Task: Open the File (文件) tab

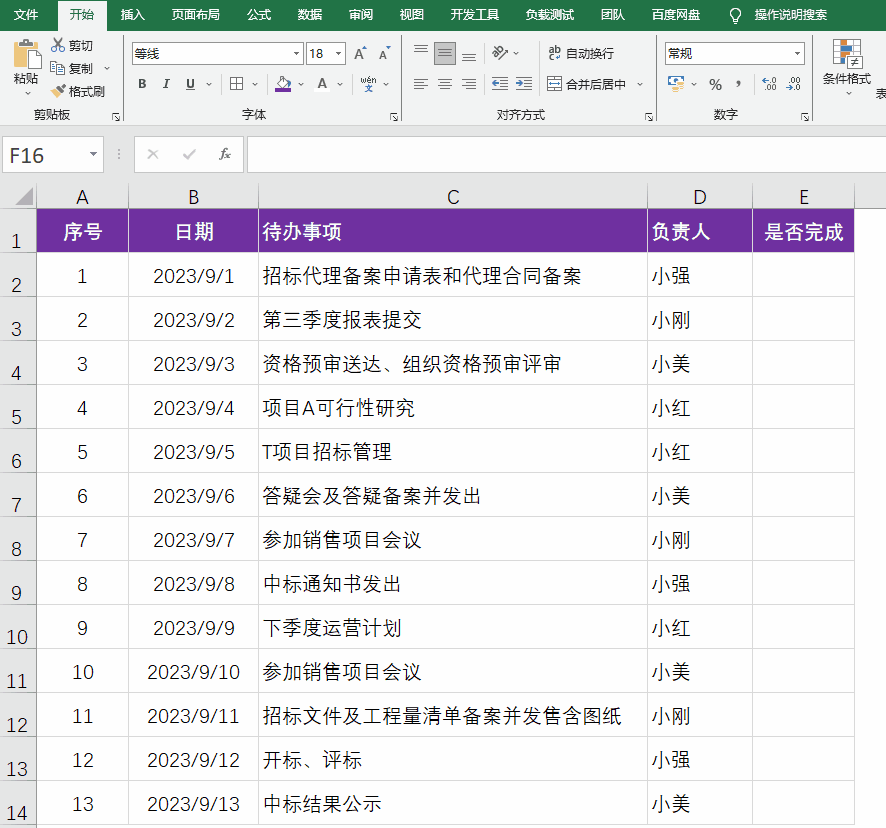Action: coord(26,15)
